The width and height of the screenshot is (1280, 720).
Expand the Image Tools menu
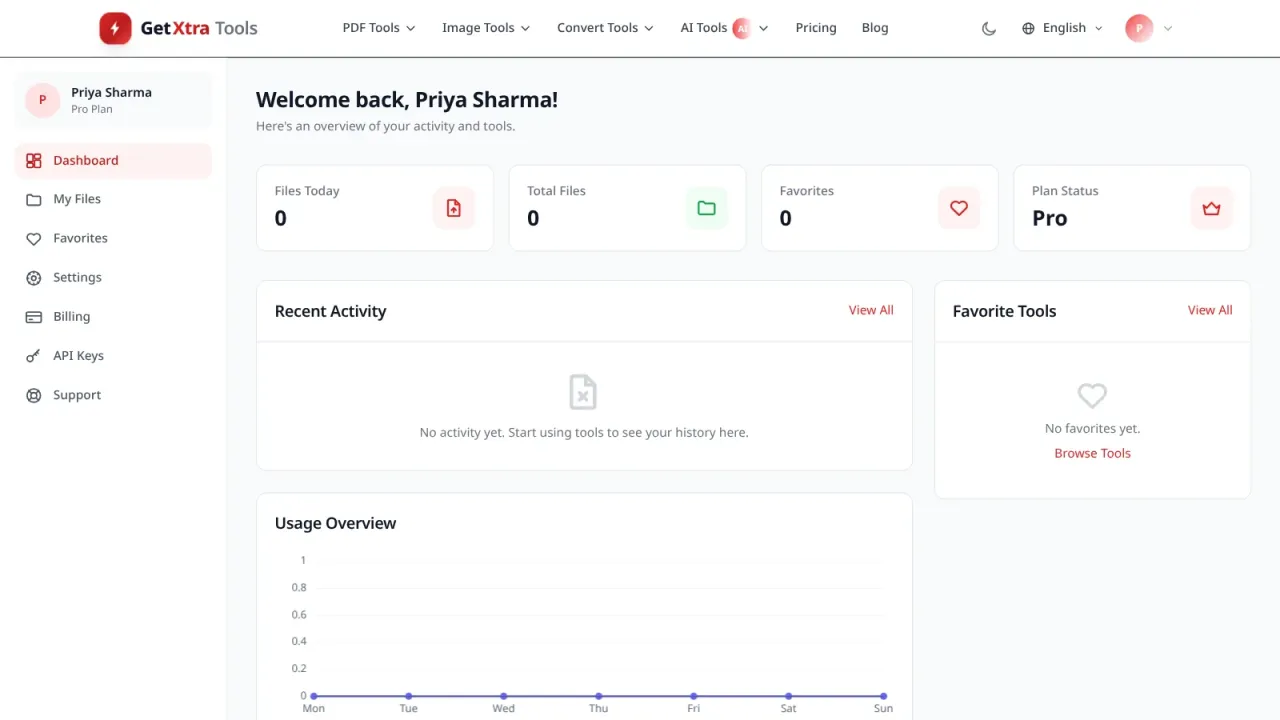click(486, 28)
